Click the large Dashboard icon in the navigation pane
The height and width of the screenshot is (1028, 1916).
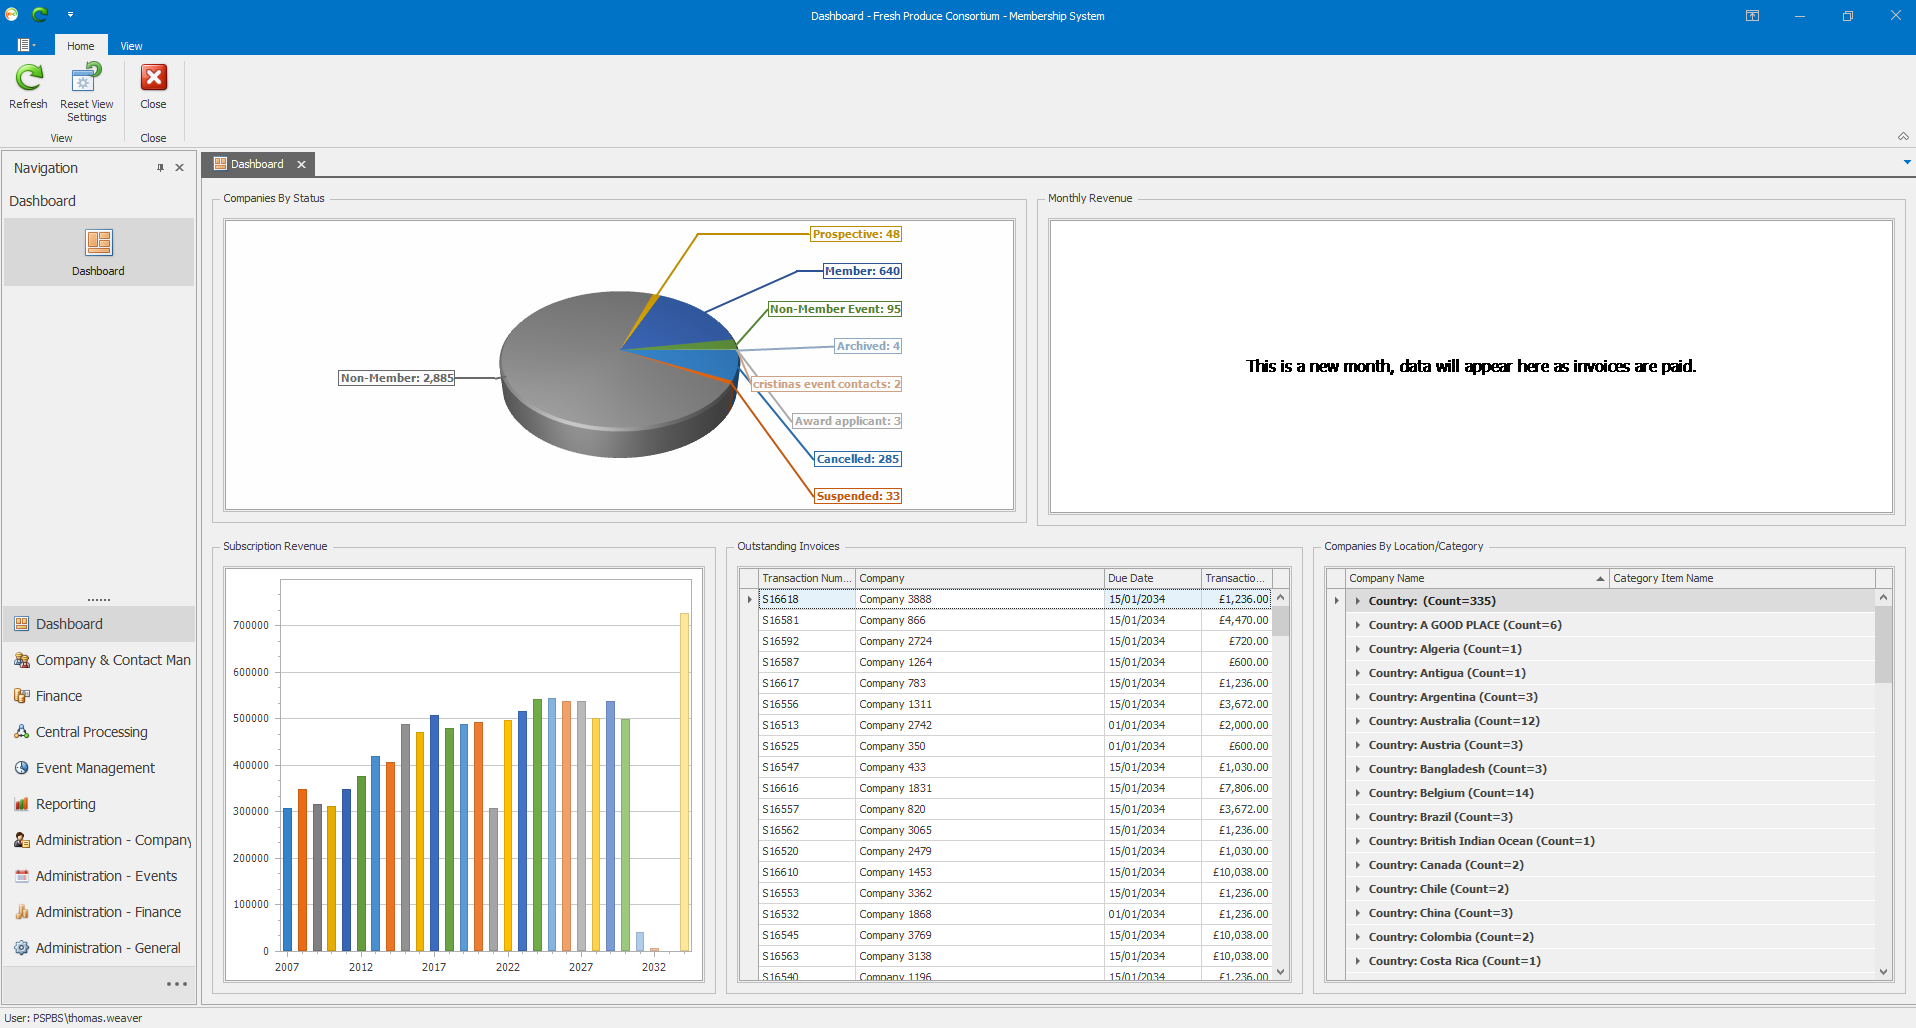tap(99, 243)
